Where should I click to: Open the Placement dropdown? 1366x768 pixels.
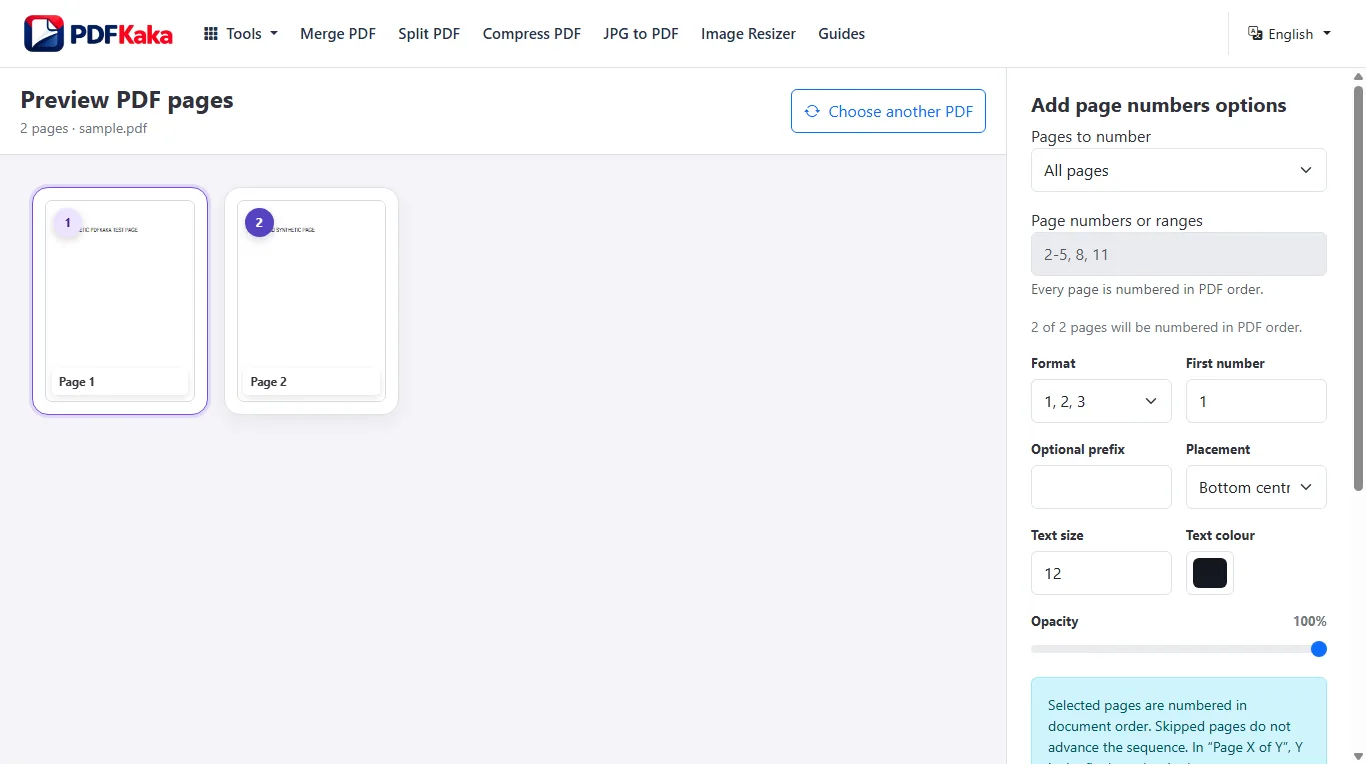pos(1256,487)
